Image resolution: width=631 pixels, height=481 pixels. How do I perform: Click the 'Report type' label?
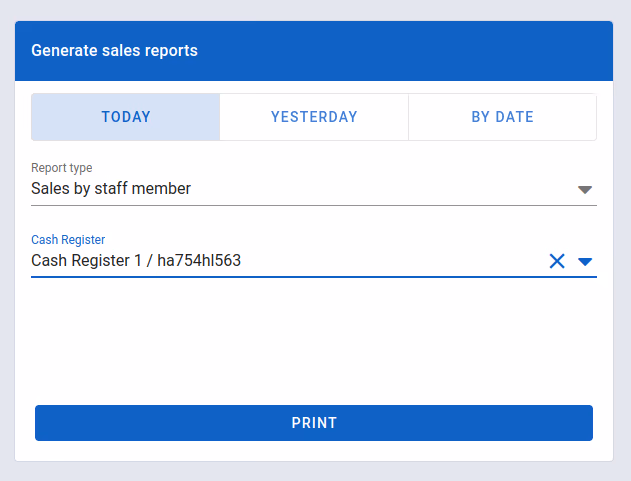[62, 167]
